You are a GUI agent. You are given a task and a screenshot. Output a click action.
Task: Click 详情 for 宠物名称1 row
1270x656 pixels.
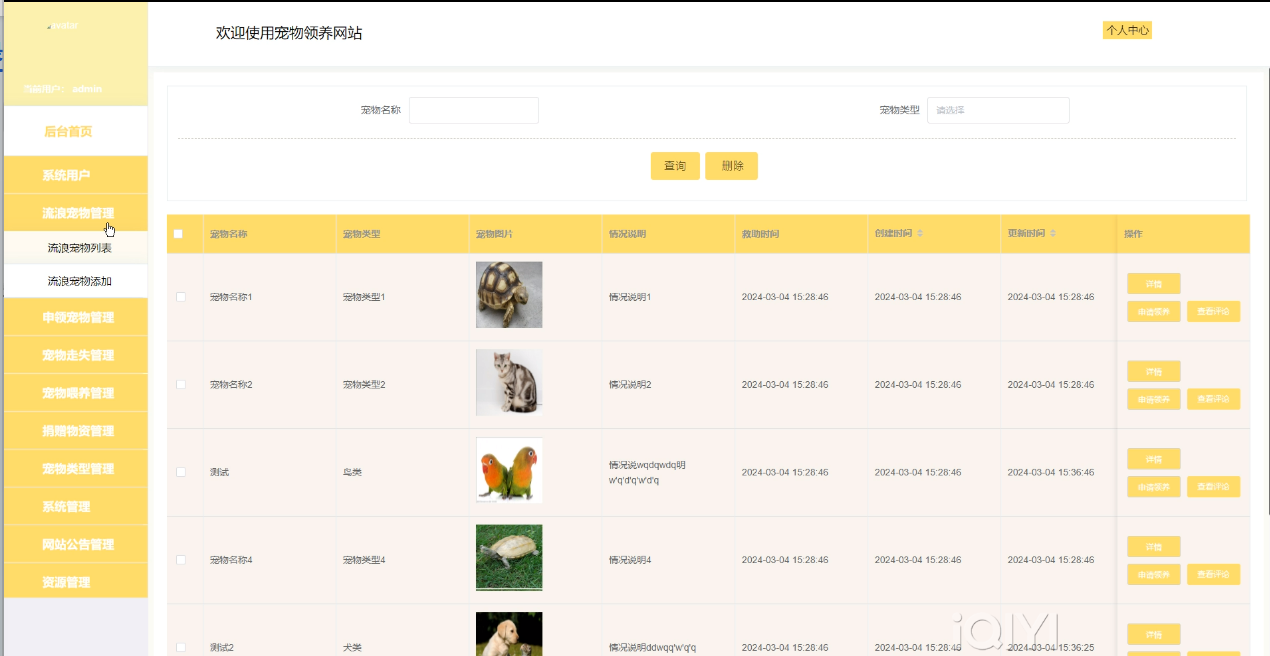tap(1154, 284)
